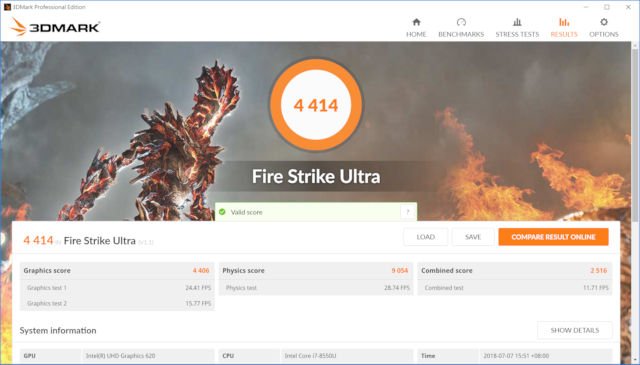Screen dimensions: 640x365
Task: Click the orange 4 414 score circle
Action: 316,105
